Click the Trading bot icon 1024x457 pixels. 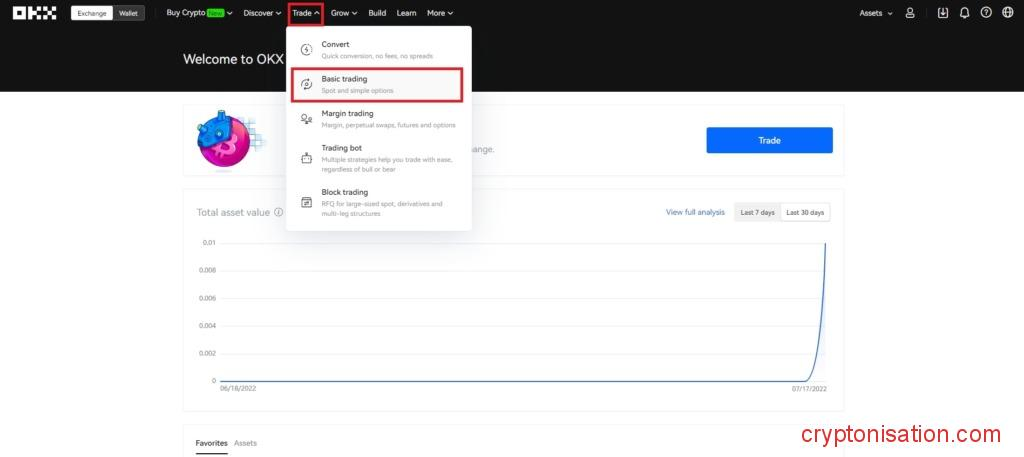(307, 158)
